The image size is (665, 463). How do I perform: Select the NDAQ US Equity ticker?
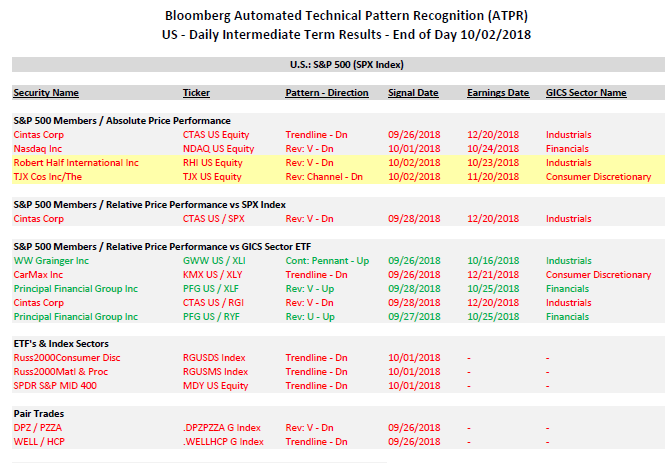(218, 149)
